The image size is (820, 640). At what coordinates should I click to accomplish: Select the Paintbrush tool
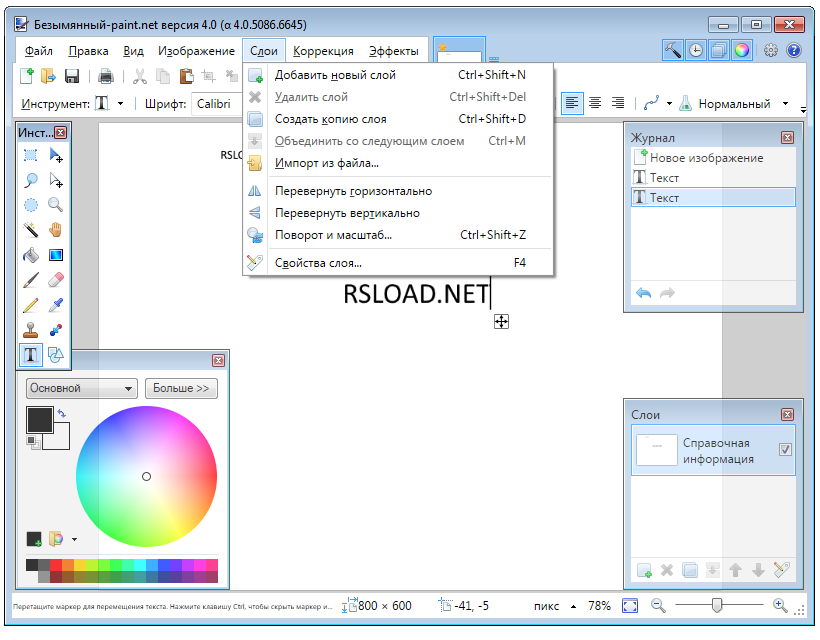(x=30, y=280)
